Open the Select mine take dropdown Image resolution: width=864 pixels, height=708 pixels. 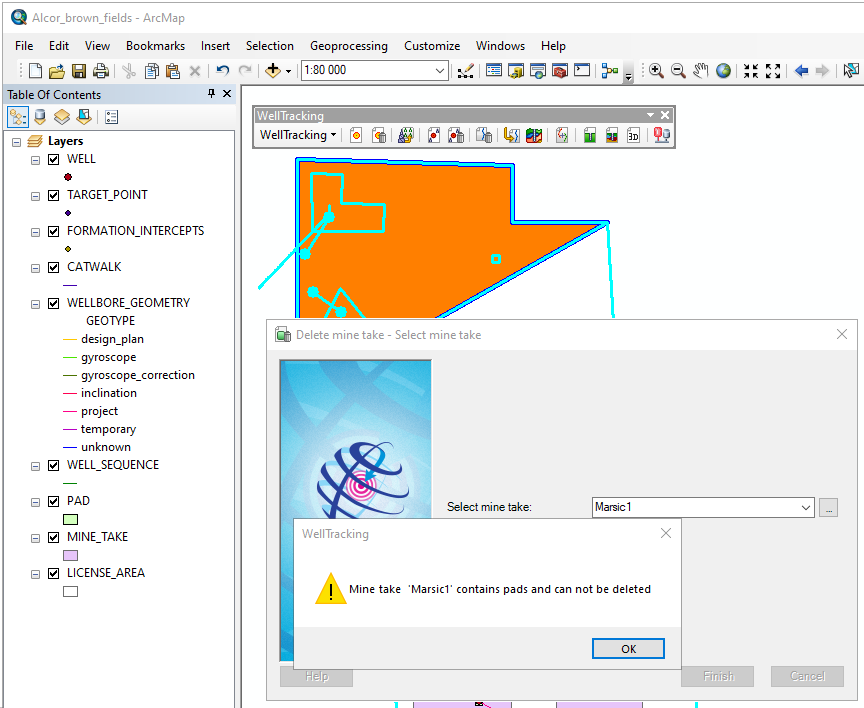pyautogui.click(x=806, y=507)
